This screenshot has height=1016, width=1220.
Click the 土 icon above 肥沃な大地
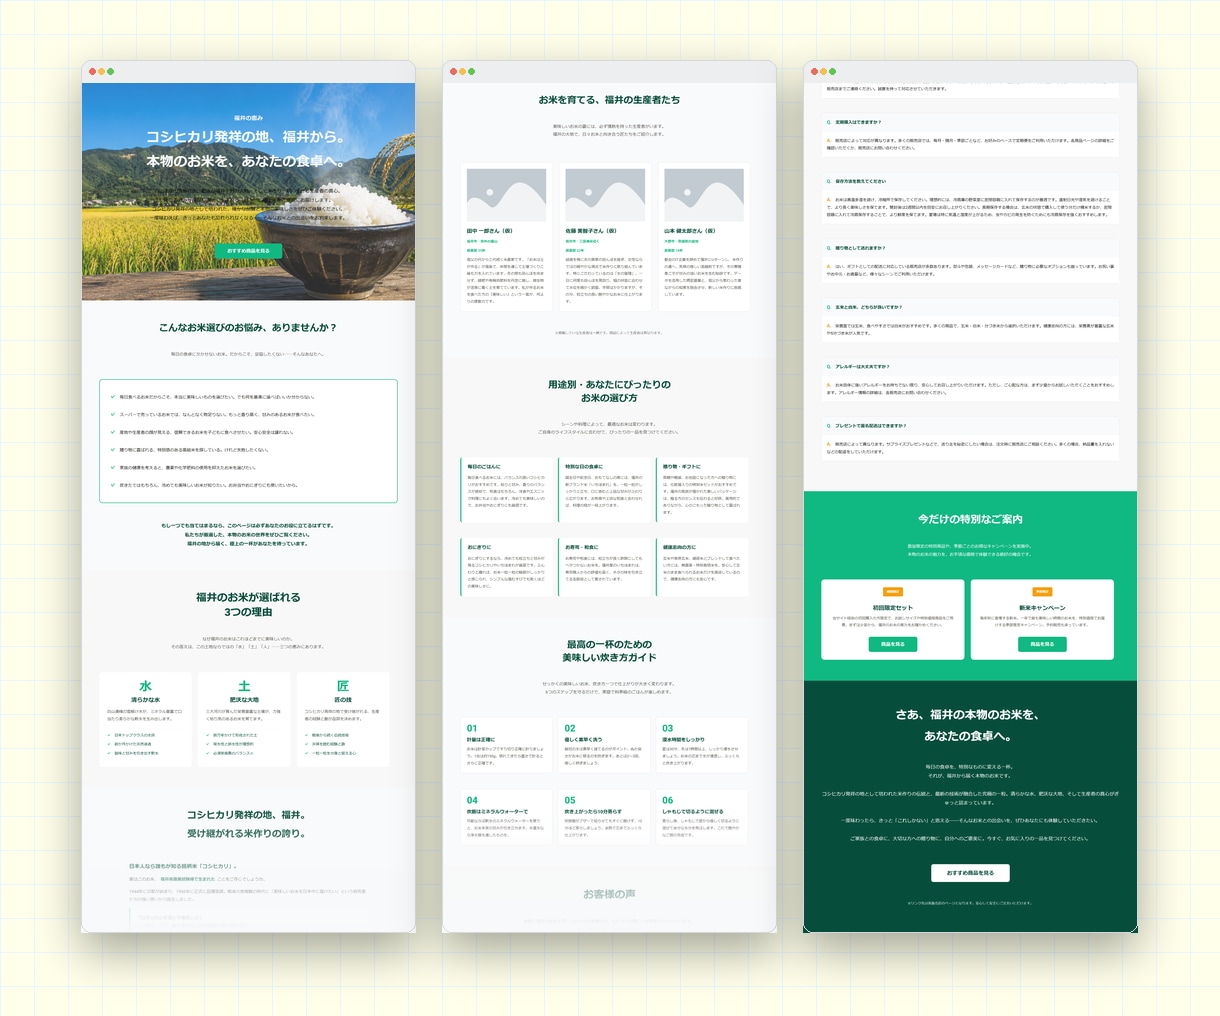pos(244,686)
